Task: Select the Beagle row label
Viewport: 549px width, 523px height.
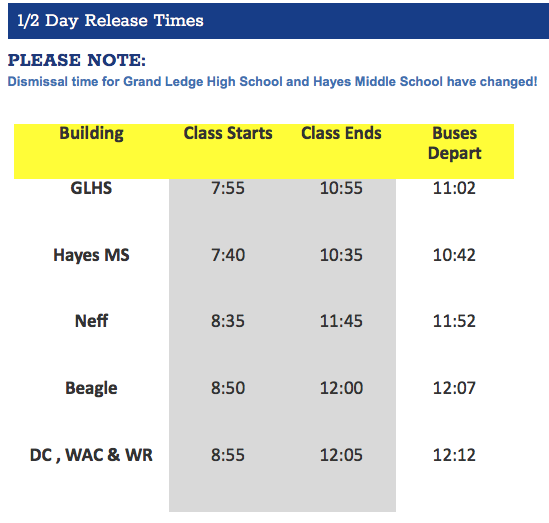Action: (x=91, y=388)
